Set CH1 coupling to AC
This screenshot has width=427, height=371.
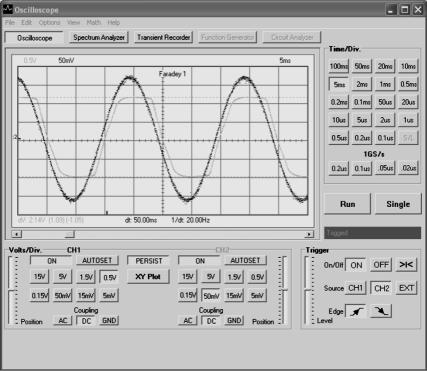63,321
